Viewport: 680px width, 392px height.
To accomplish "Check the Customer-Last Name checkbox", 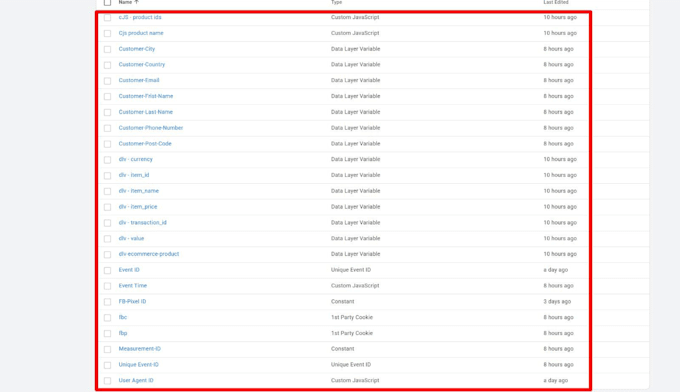I will pyautogui.click(x=107, y=112).
